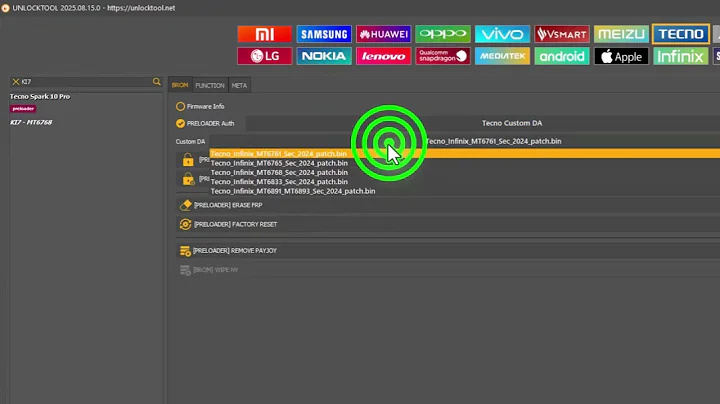Choose Tecno_Infinix_MT6833_Sec_2024_patch.bin from the list
720x404 pixels.
[x=279, y=182]
